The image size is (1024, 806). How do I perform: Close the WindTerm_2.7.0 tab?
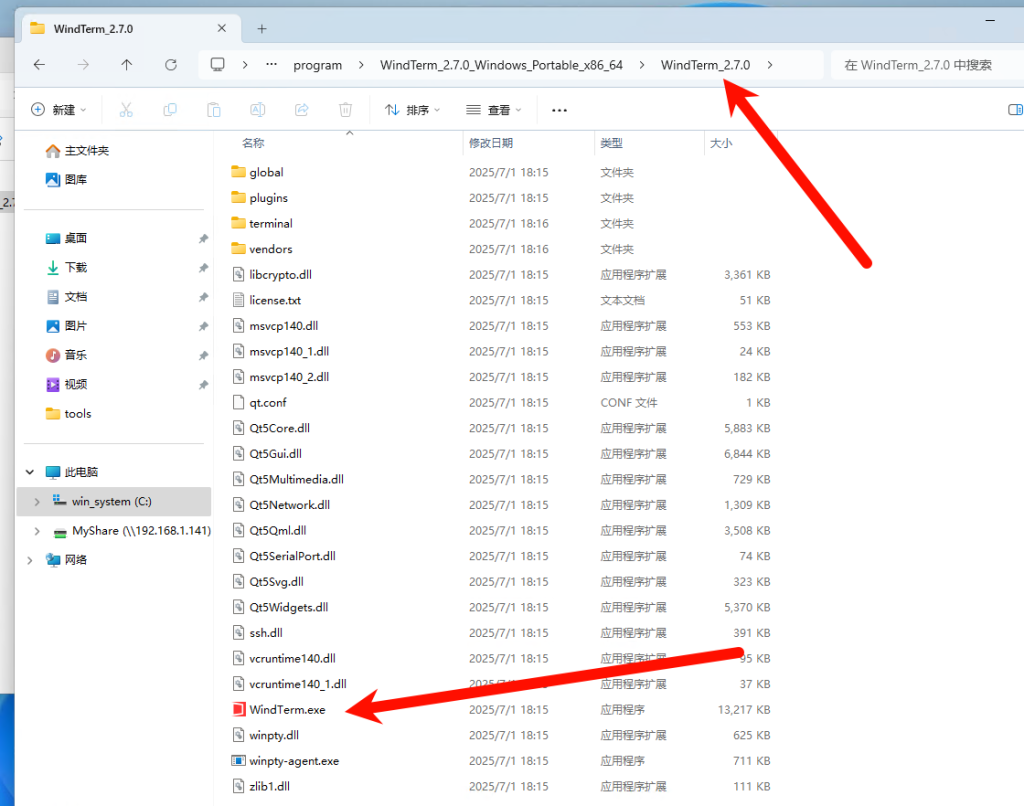coord(221,28)
